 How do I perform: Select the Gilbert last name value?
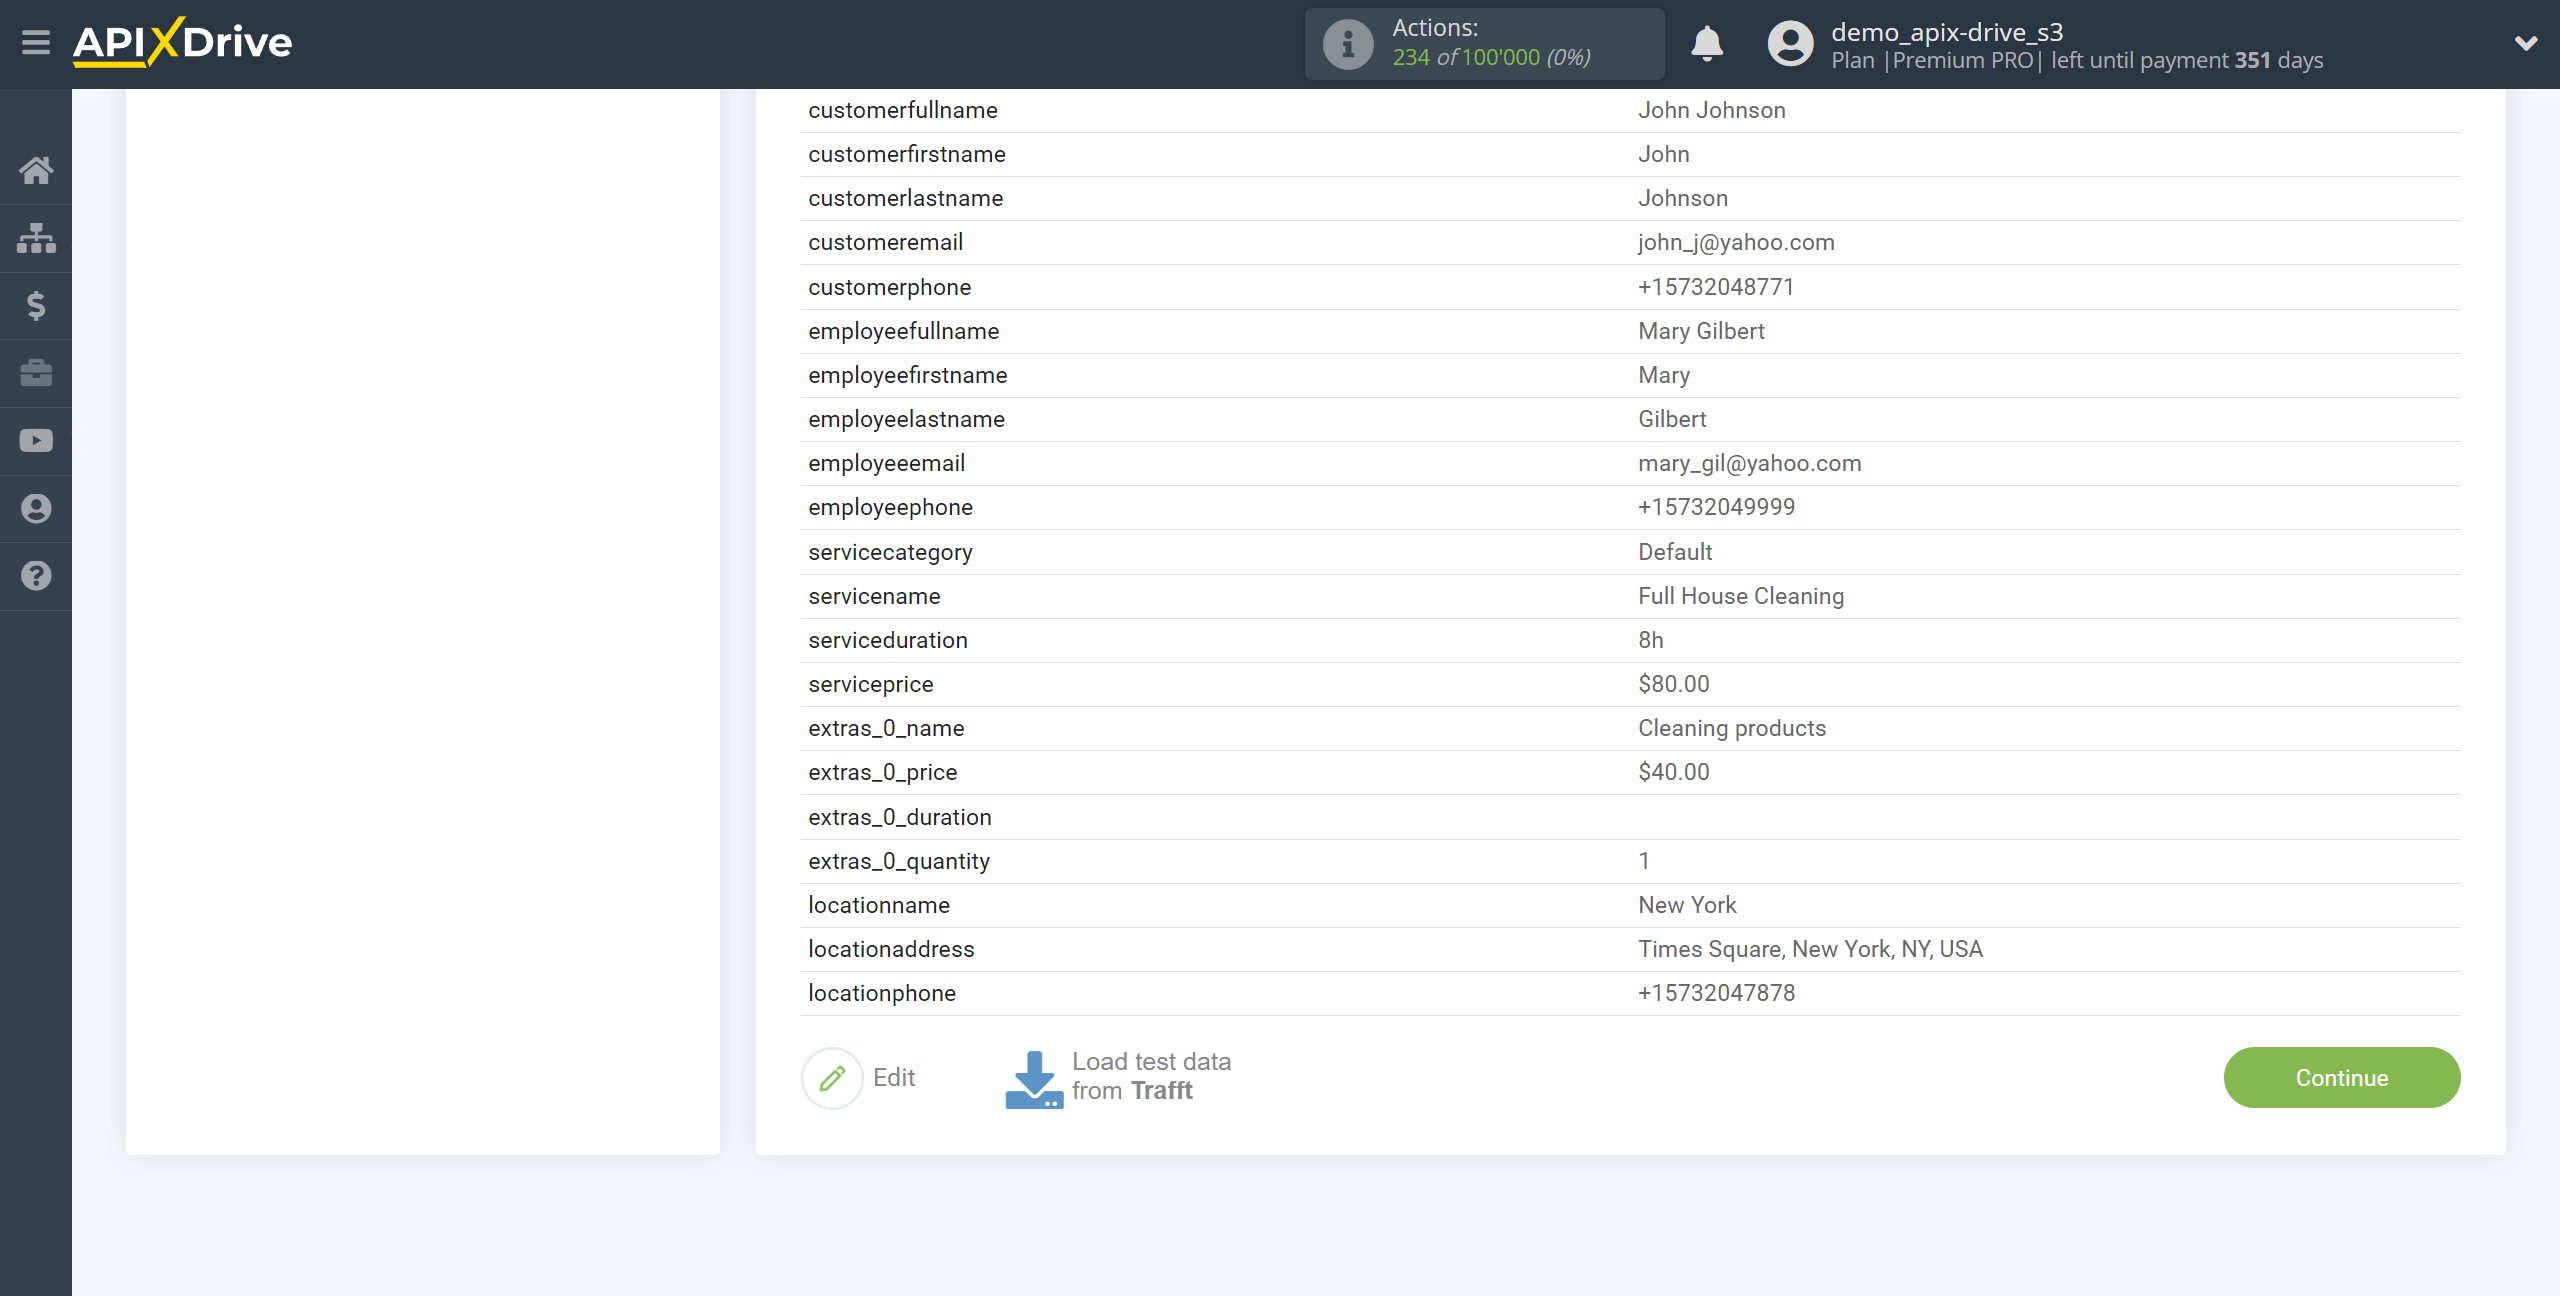1672,420
